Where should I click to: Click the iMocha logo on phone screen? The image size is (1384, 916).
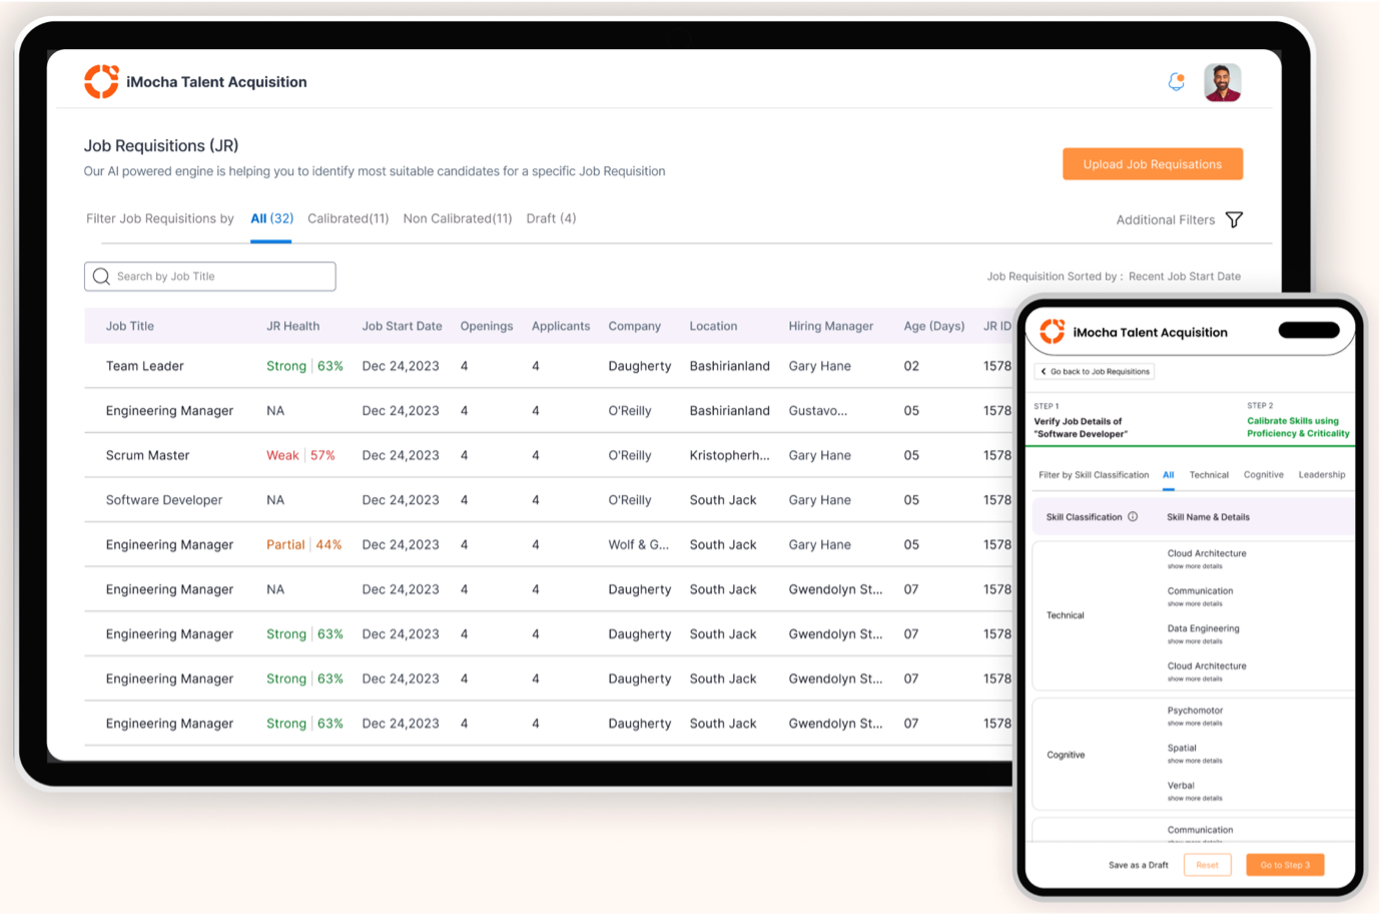pyautogui.click(x=1052, y=332)
